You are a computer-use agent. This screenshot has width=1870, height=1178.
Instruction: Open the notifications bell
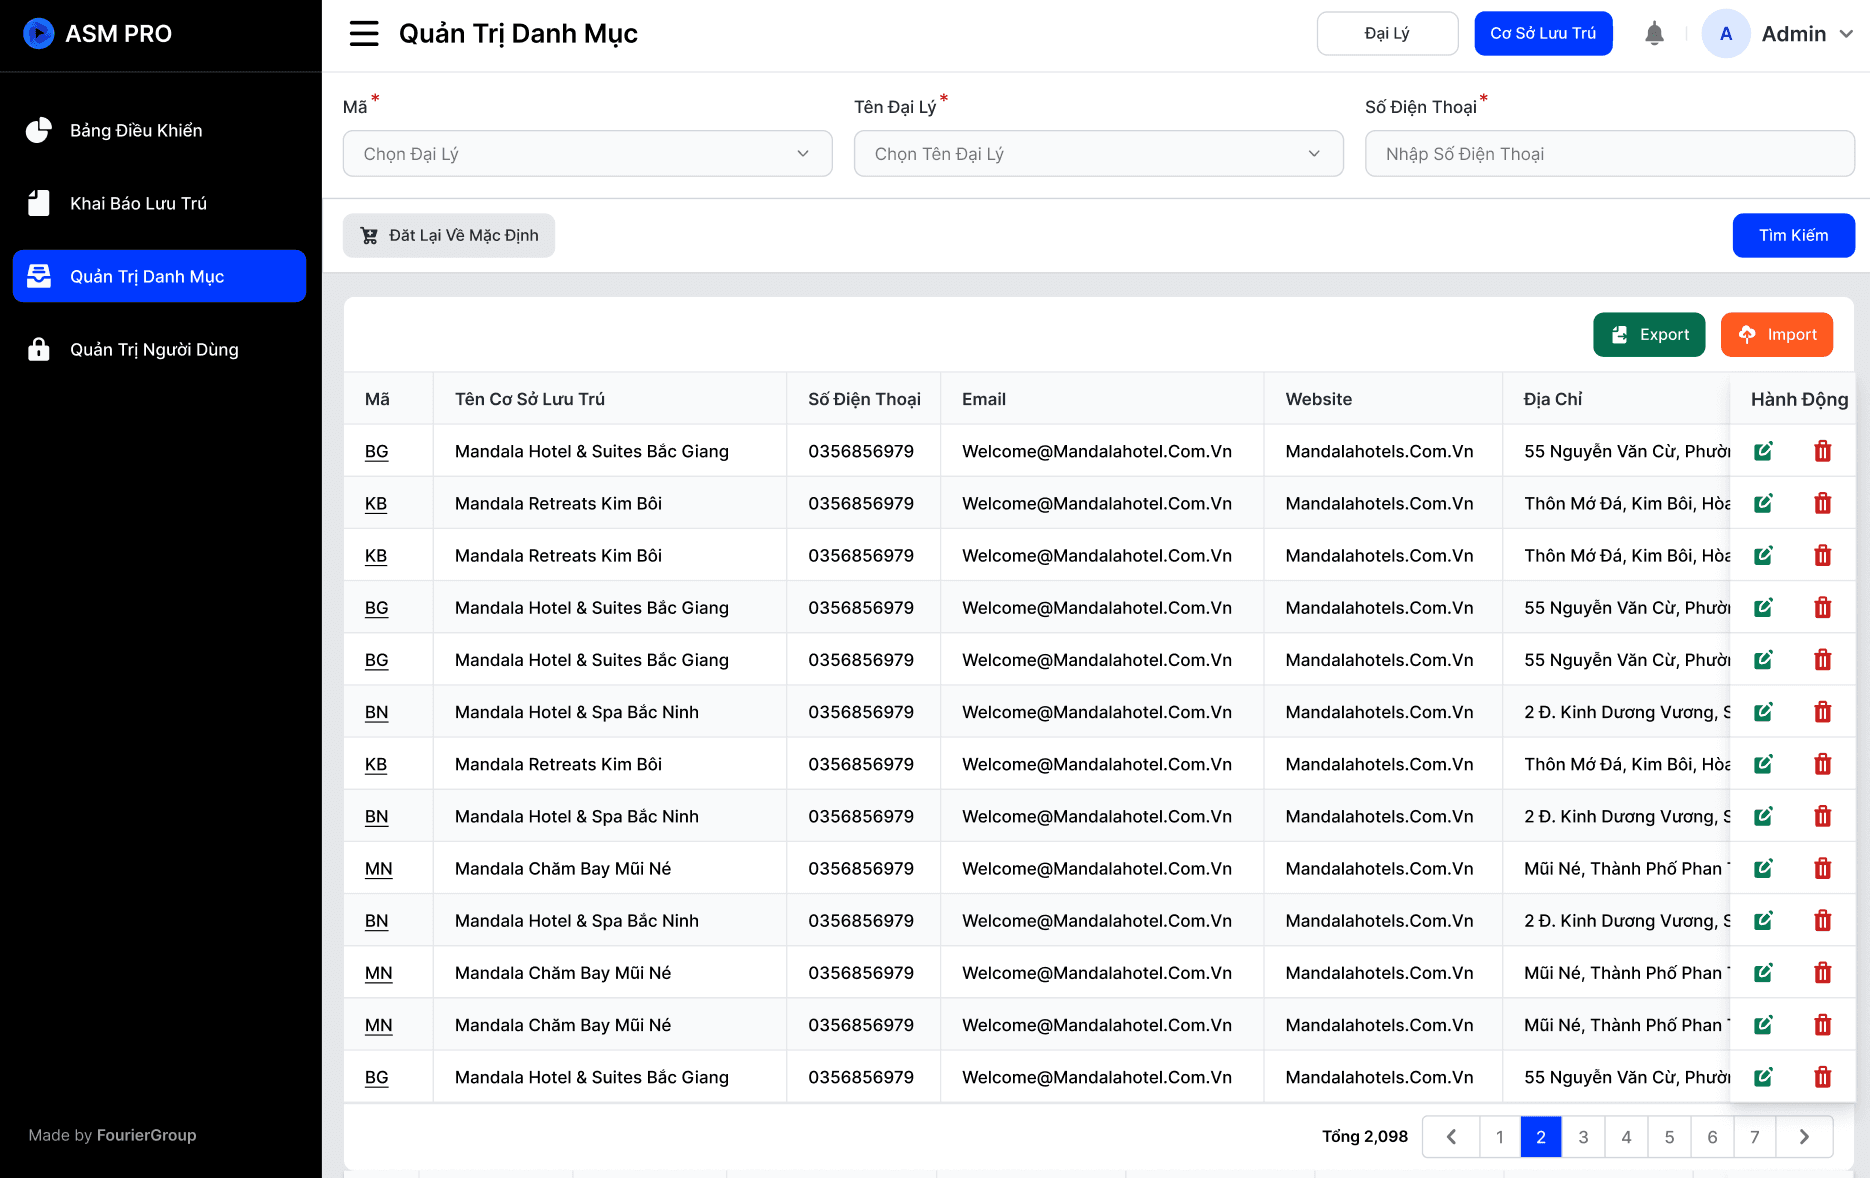pyautogui.click(x=1654, y=34)
